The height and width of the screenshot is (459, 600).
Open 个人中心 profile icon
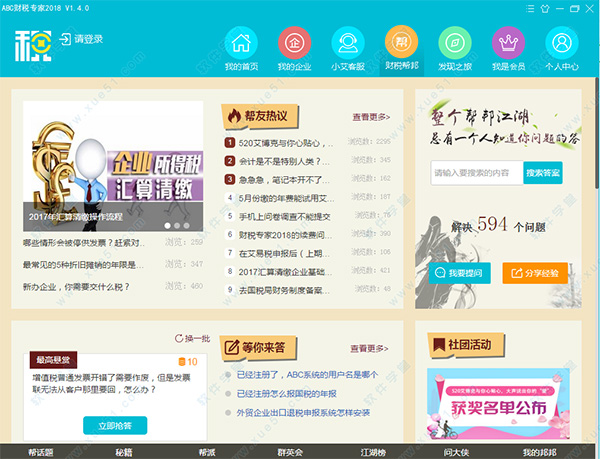(x=562, y=43)
